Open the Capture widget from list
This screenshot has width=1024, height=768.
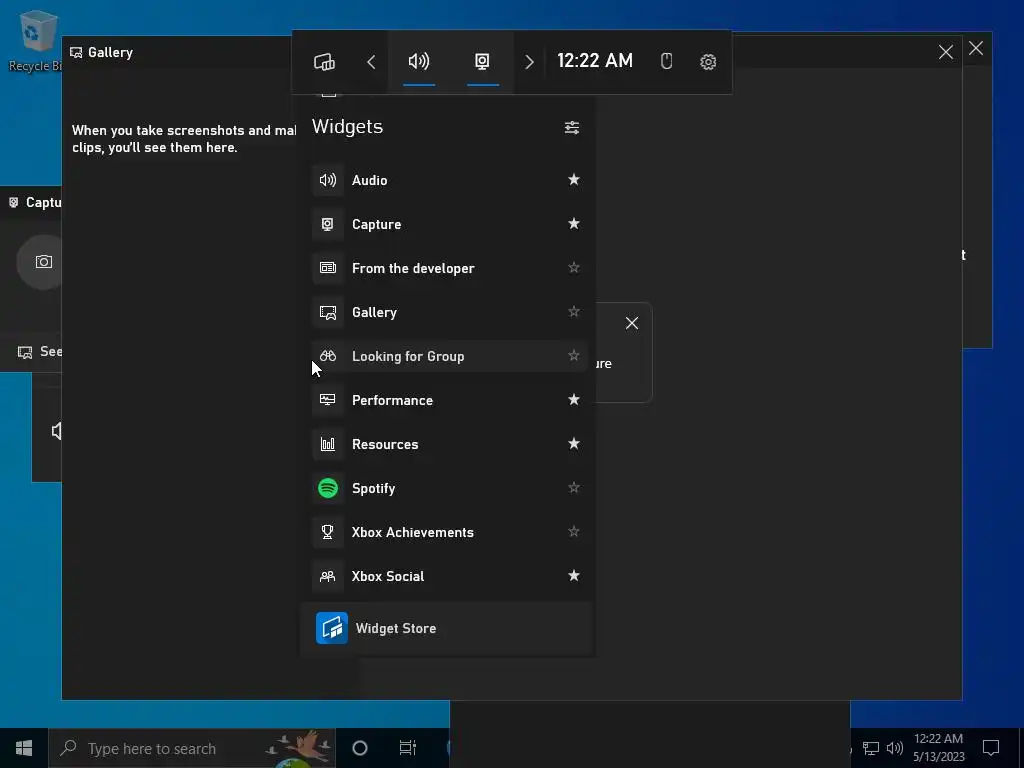click(449, 224)
